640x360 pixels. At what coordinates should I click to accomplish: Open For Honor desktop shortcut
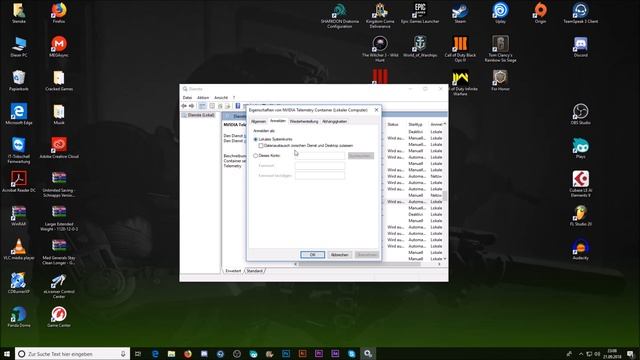[x=500, y=80]
